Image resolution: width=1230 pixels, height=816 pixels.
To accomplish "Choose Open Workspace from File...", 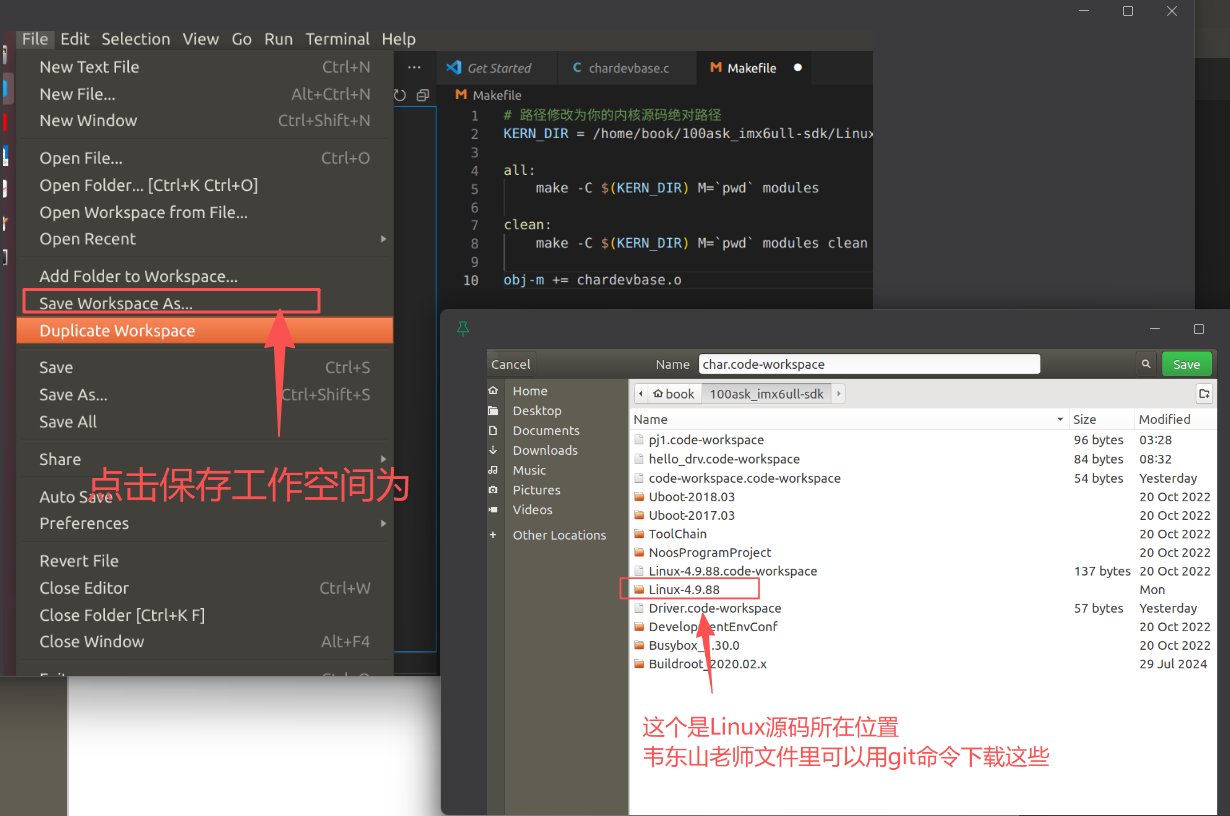I will 204,212.
